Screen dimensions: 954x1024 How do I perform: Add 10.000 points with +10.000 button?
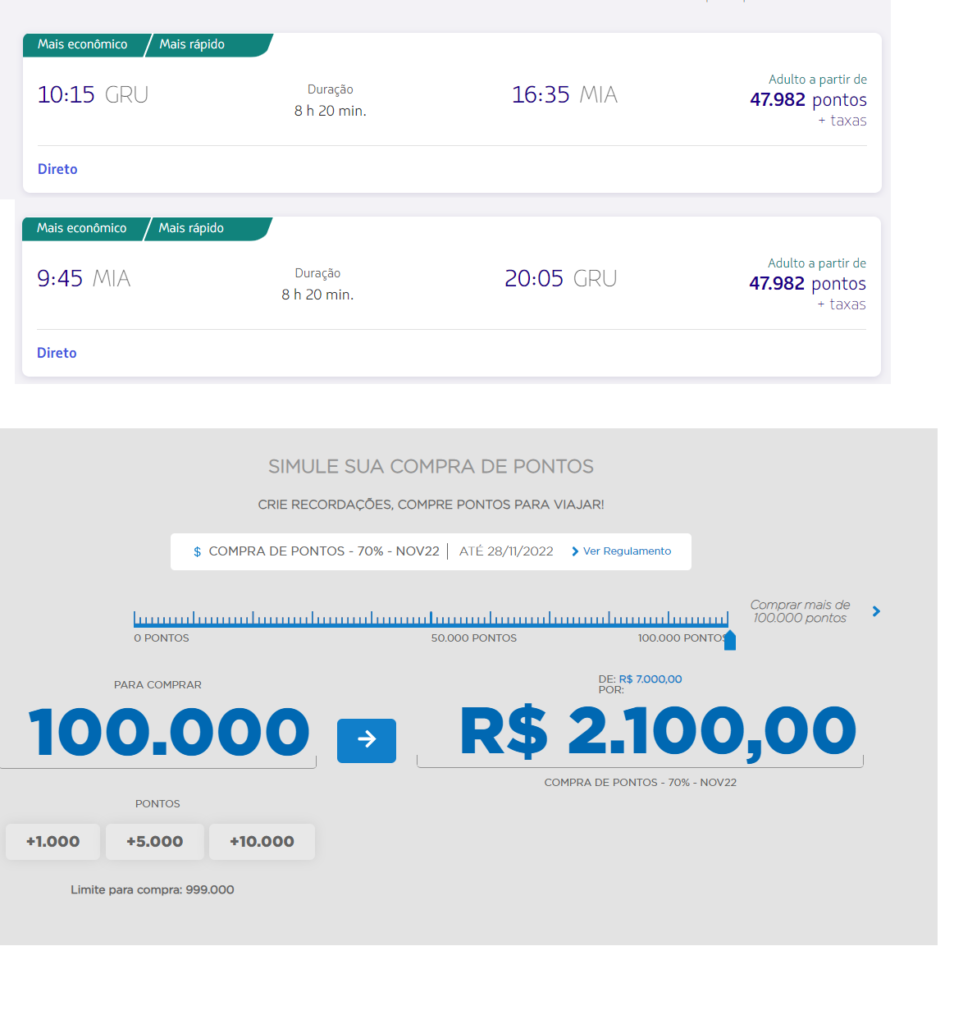pos(262,841)
